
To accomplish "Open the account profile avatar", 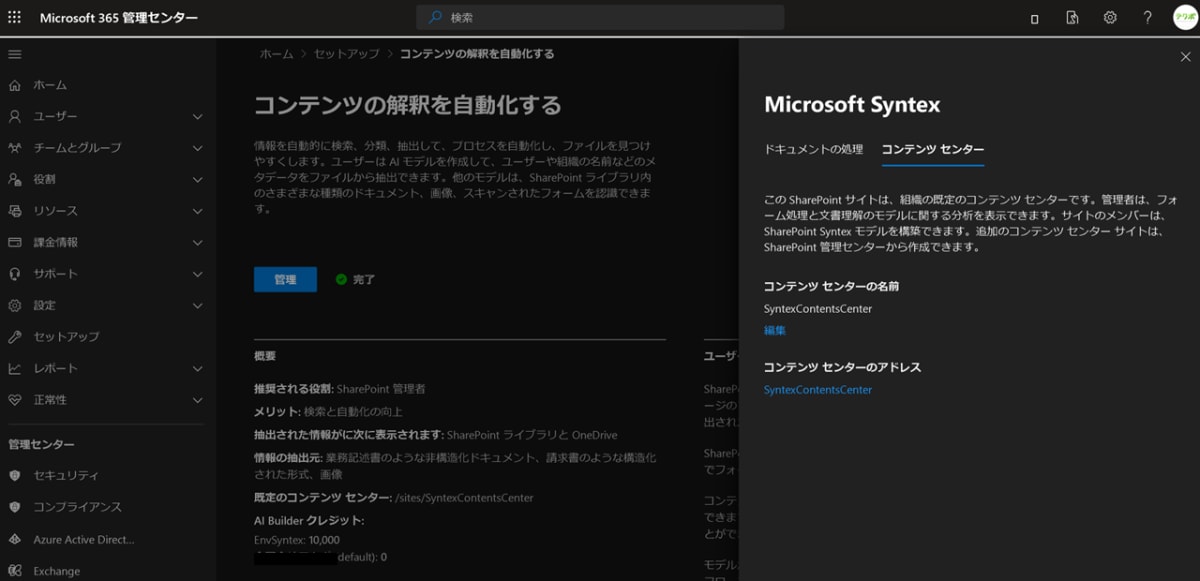I will point(1184,18).
